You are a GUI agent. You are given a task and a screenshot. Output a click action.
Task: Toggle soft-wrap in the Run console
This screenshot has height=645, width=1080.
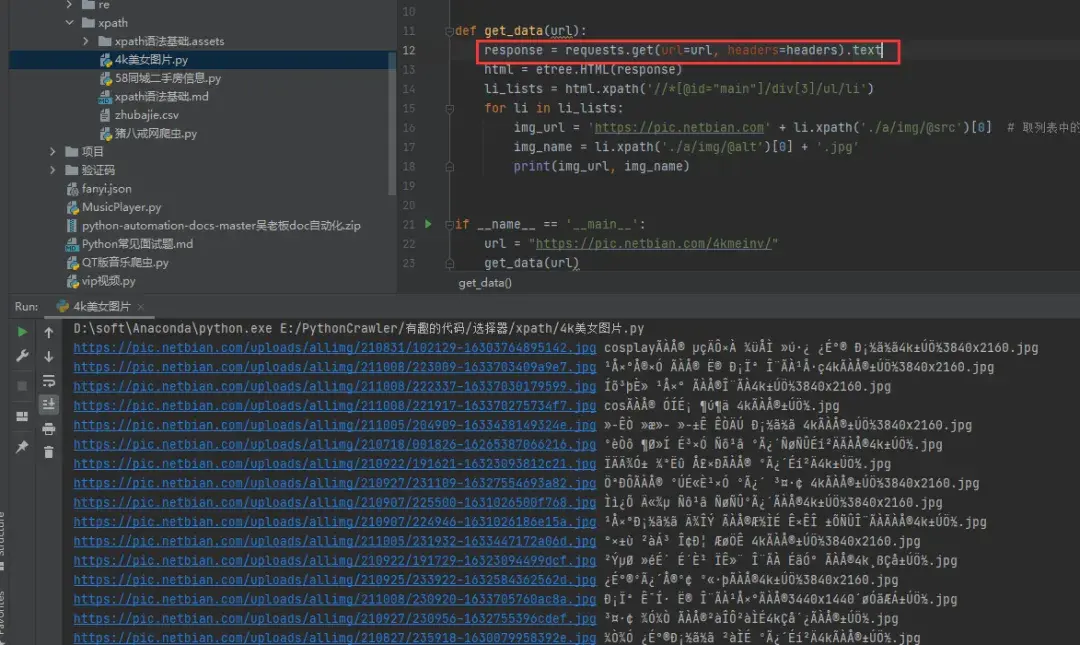click(x=49, y=380)
